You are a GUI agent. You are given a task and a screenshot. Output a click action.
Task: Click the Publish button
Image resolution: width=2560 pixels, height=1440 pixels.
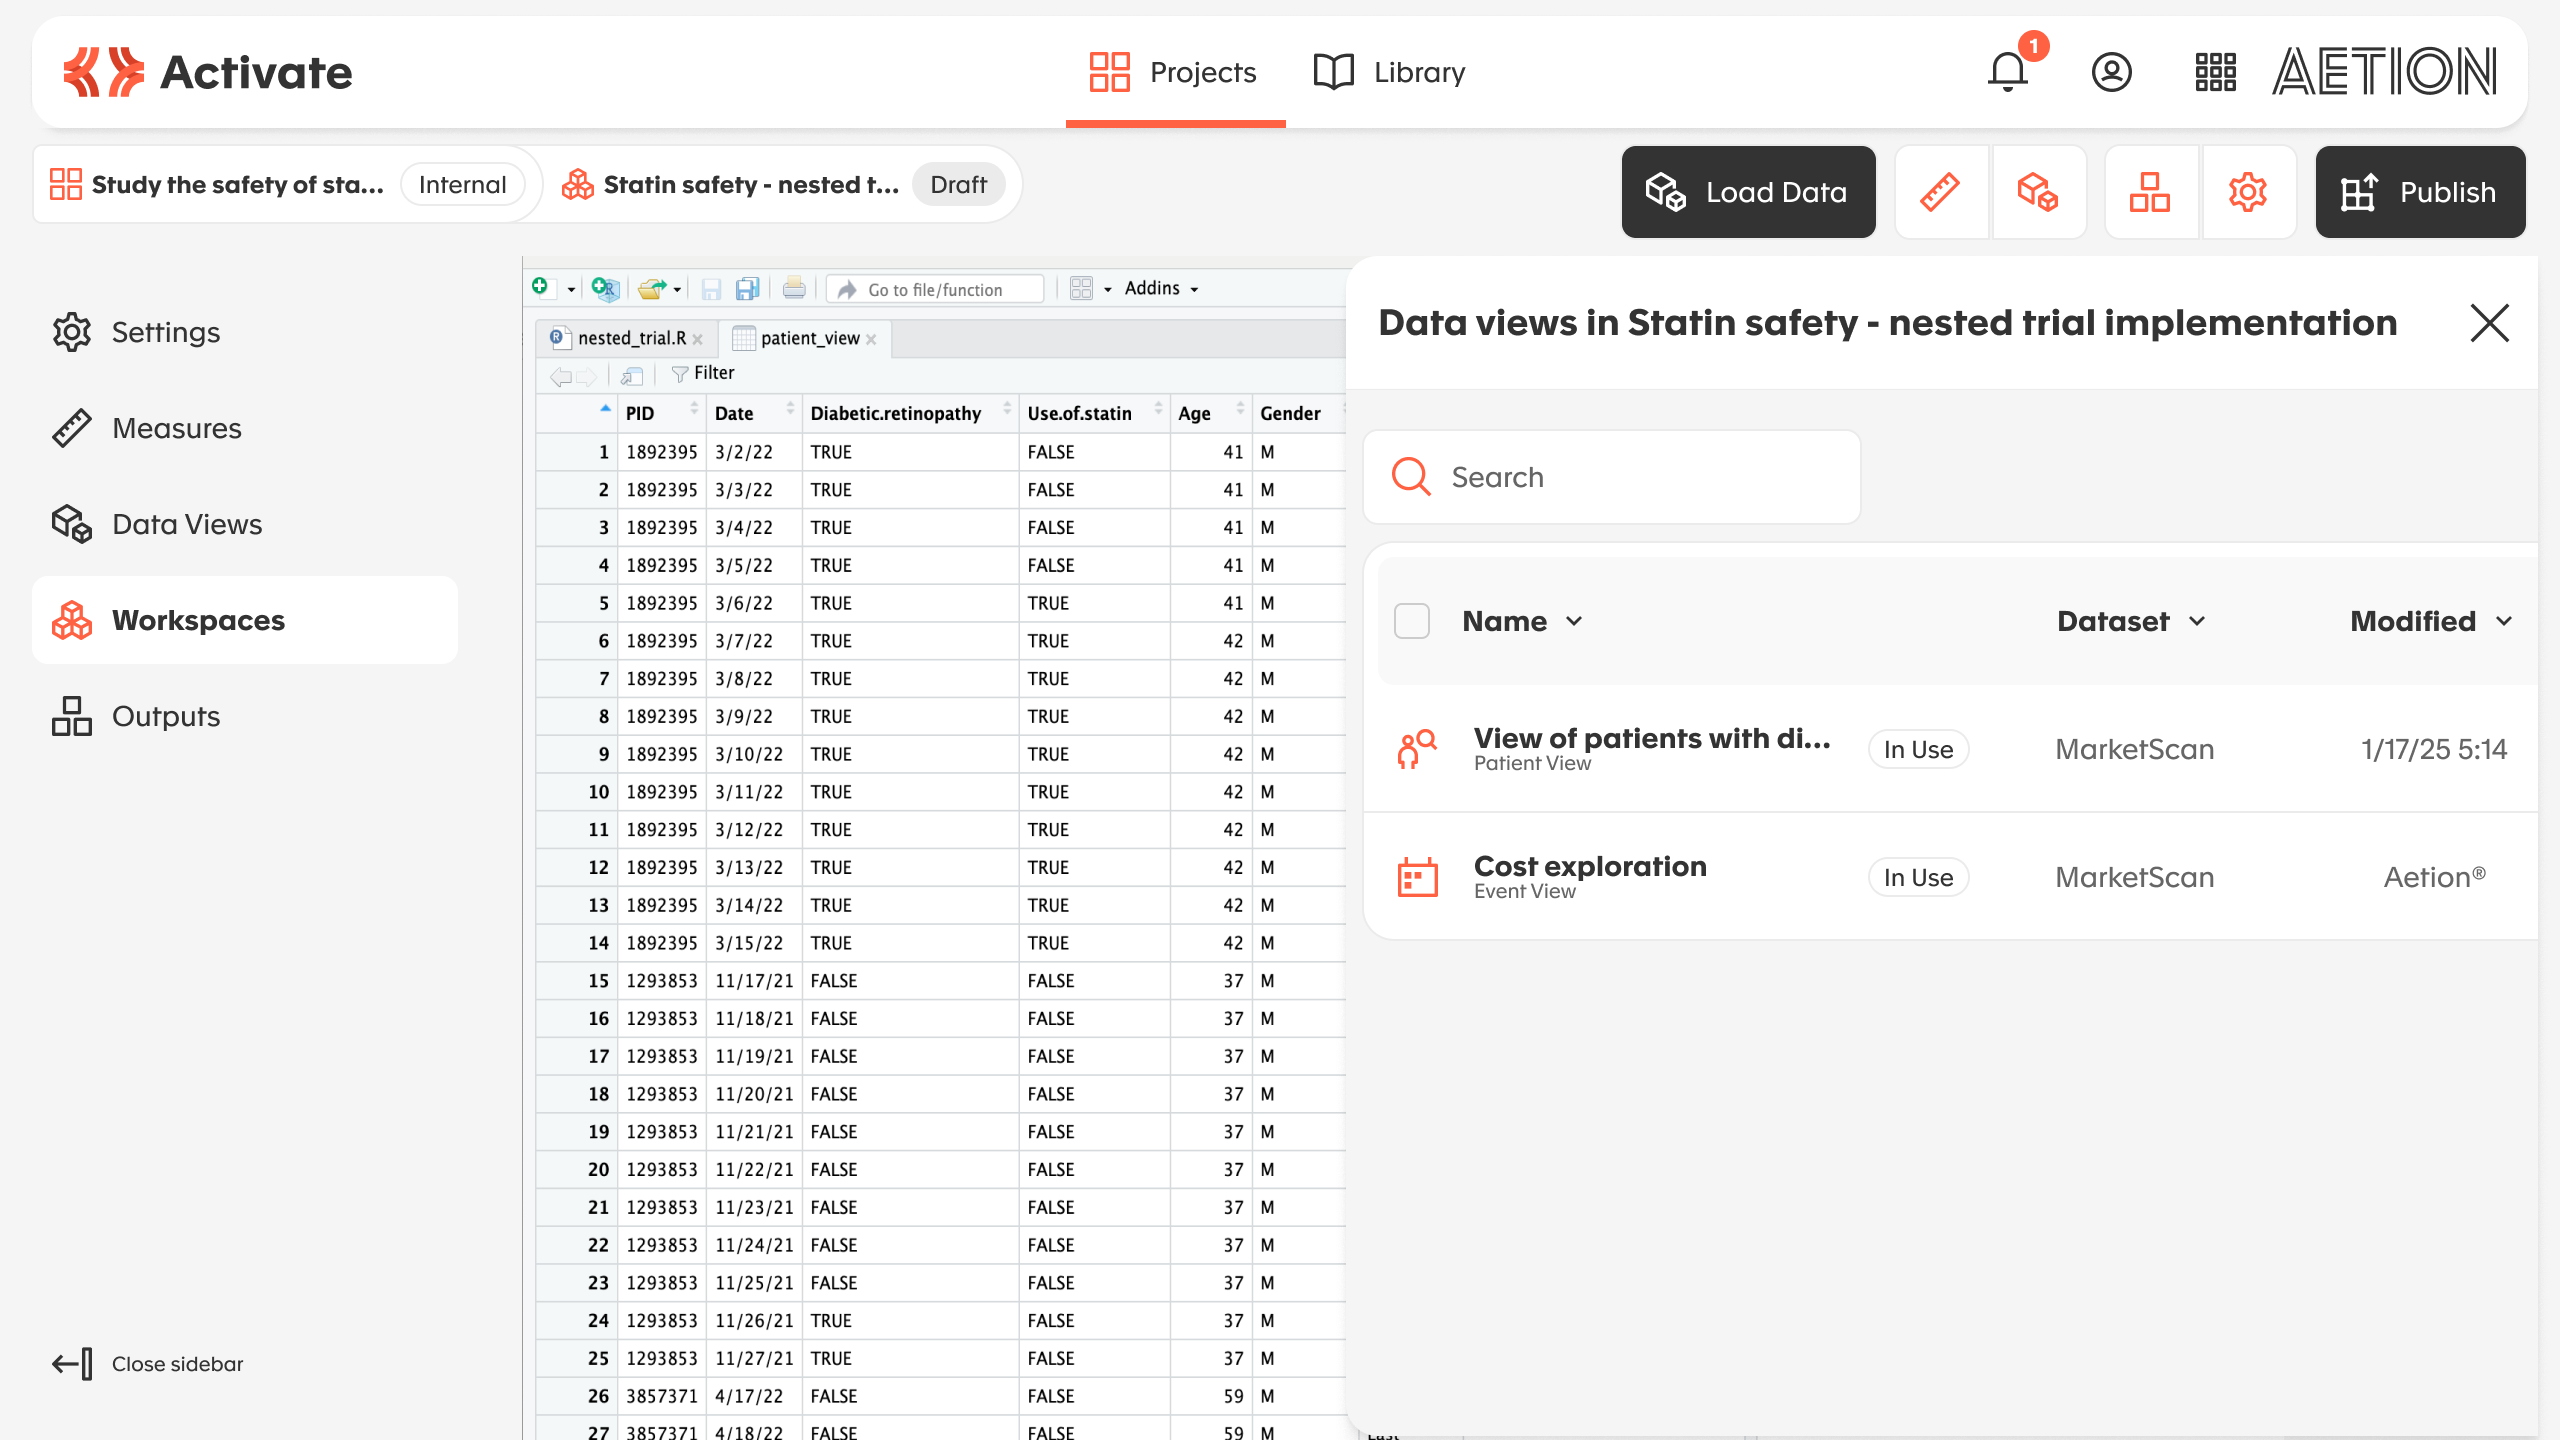pyautogui.click(x=2420, y=192)
